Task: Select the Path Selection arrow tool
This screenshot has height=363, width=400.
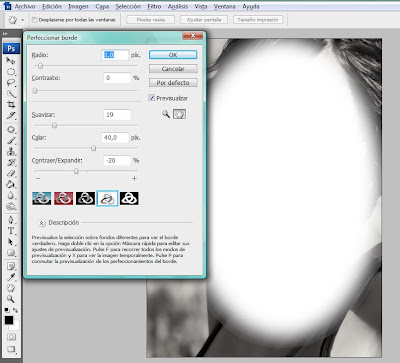Action: pos(11,242)
